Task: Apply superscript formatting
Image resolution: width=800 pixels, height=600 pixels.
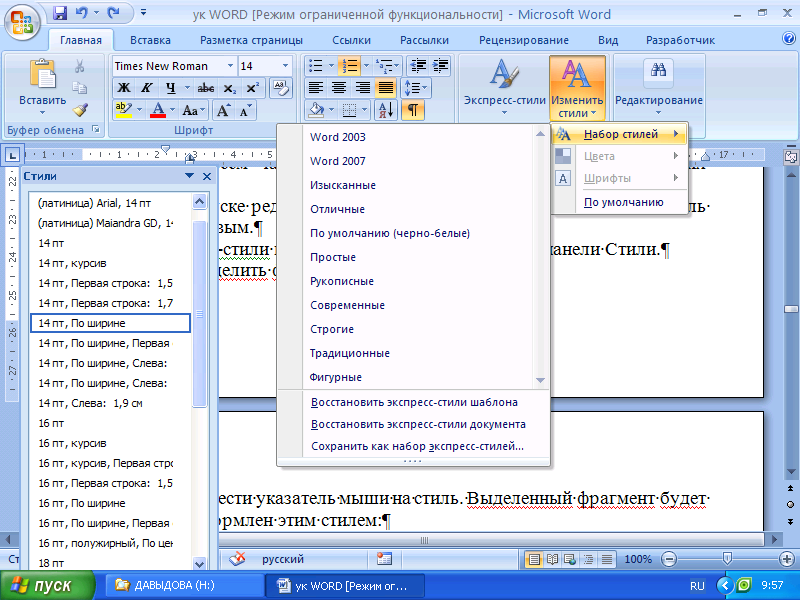Action: tap(253, 88)
